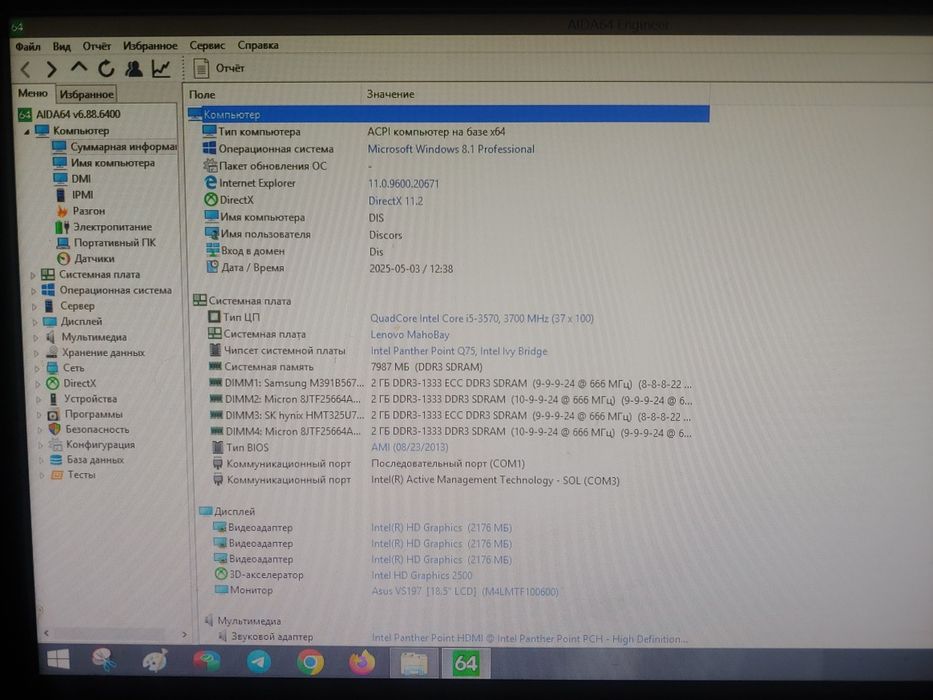Click the Безопасность shield icon
Image resolution: width=933 pixels, height=700 pixels.
point(55,429)
